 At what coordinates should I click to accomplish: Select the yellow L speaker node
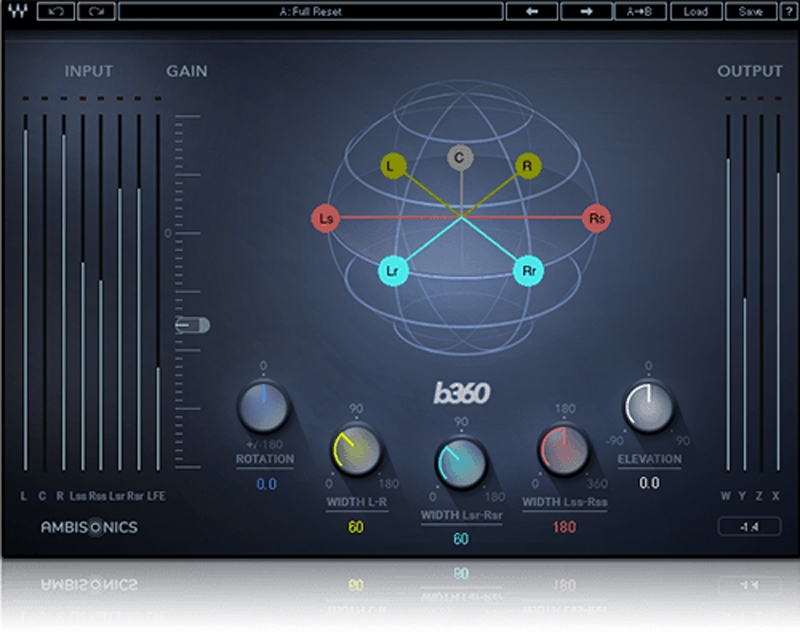coord(393,166)
